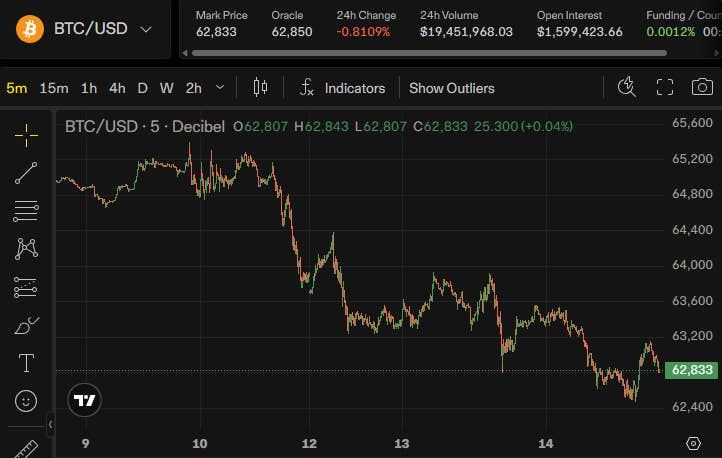Screen dimensions: 722x458
Task: Select the trend line drawing tool
Action: point(26,173)
